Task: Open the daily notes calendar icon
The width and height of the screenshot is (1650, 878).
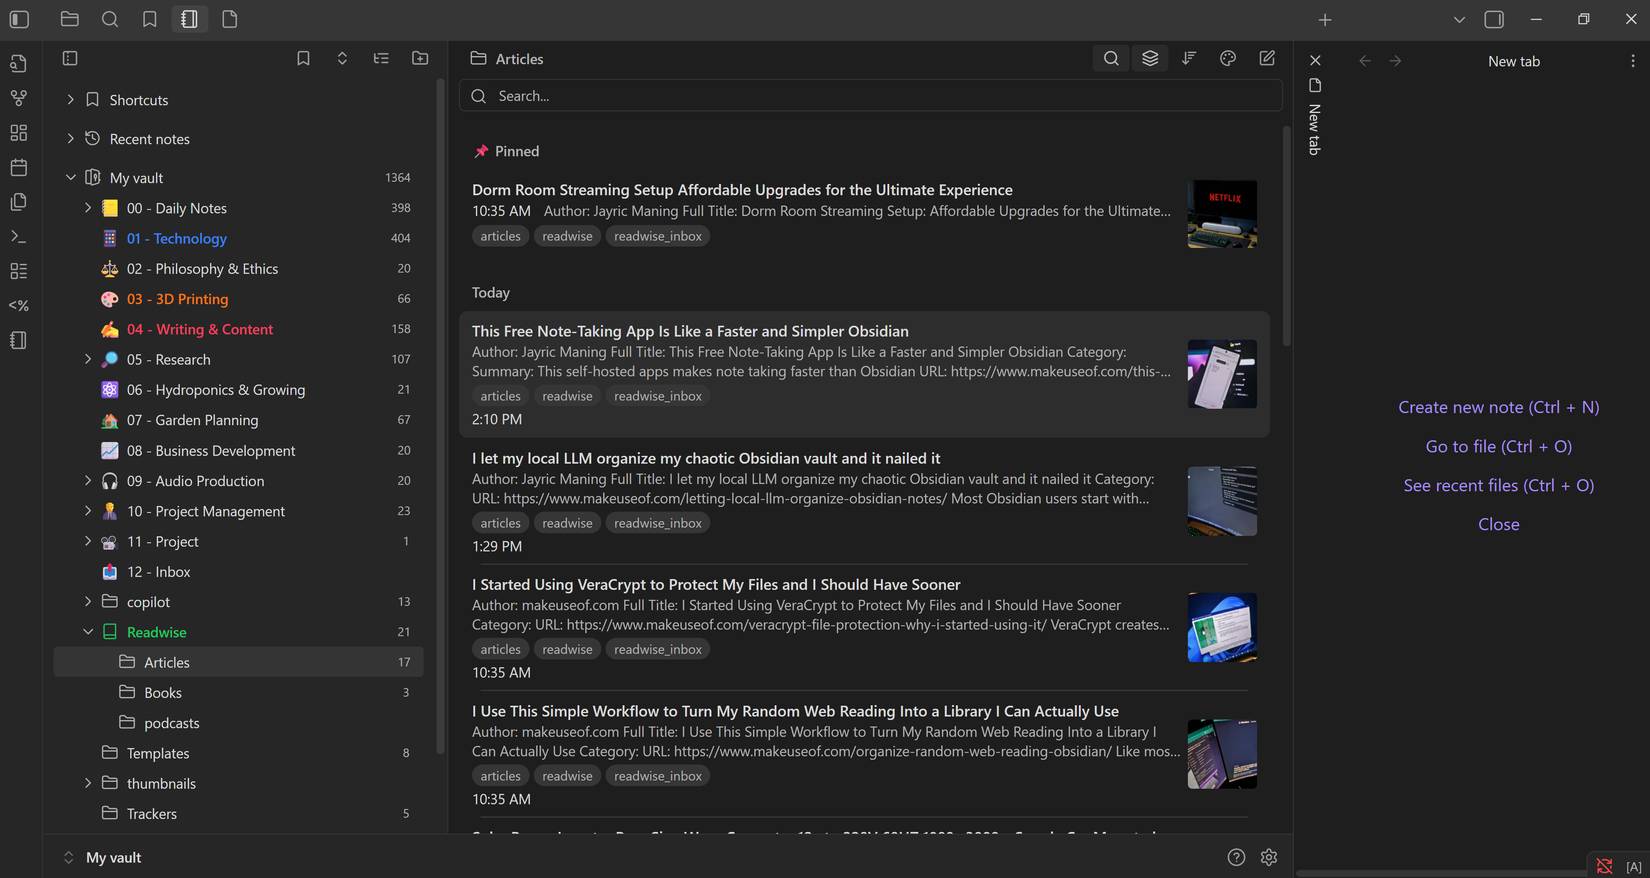Action: (x=18, y=167)
